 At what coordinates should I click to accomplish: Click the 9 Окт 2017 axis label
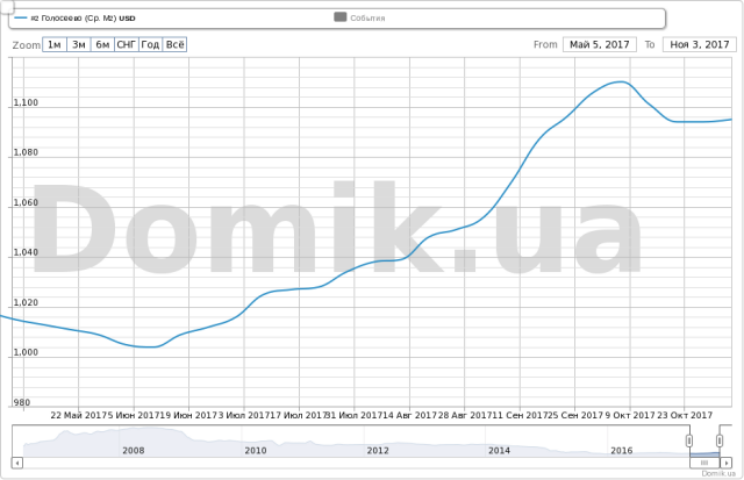(630, 415)
